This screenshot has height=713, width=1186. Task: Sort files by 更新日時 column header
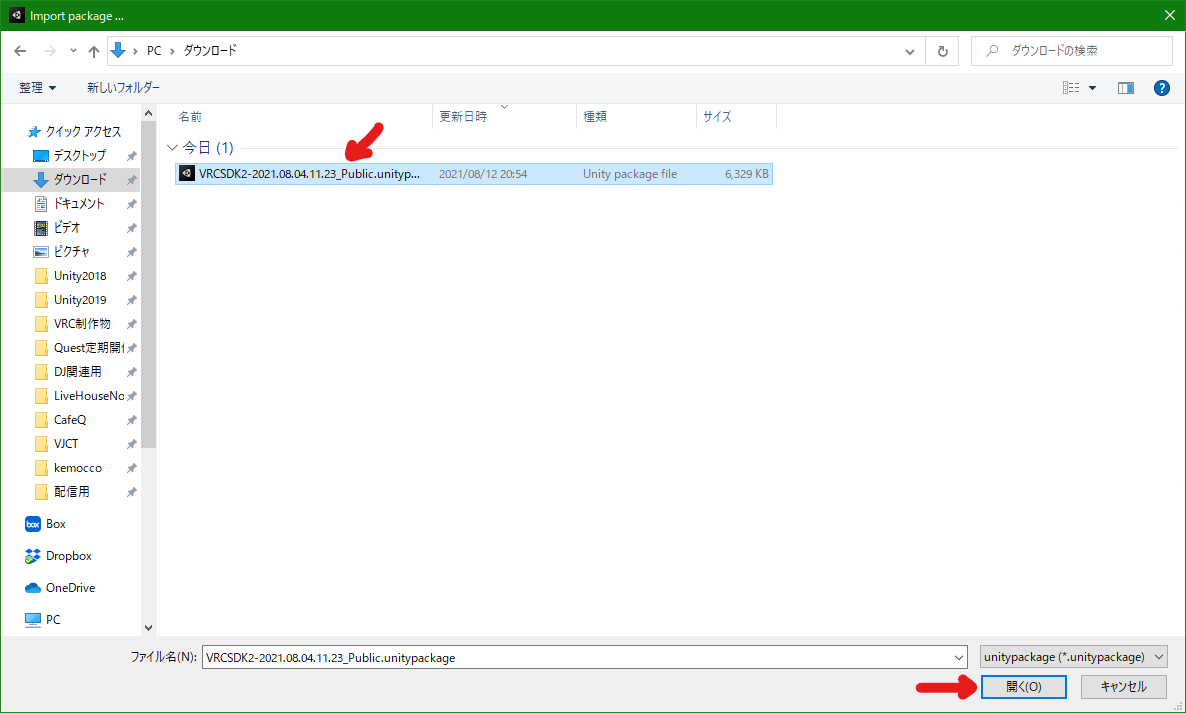pos(463,117)
